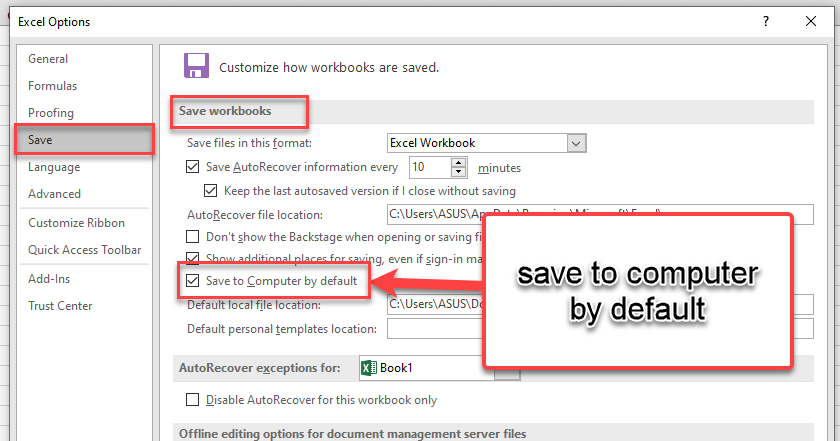Screen dimensions: 840x441
Task: Open the General options category
Action: (48, 59)
